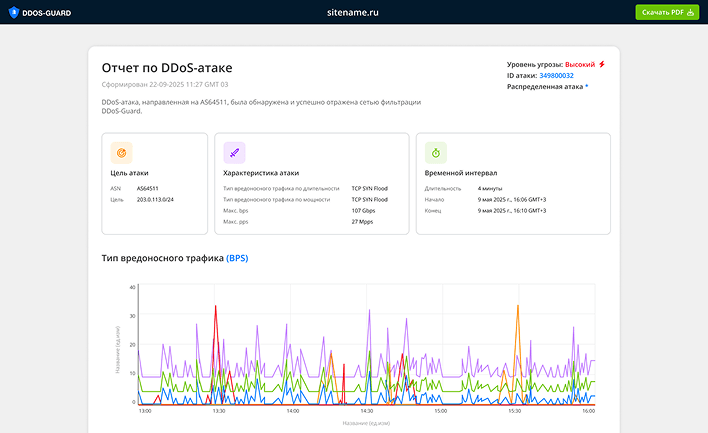The width and height of the screenshot is (708, 433).
Task: Click the purple sword icon above Характеристика атаки
Action: (x=234, y=153)
